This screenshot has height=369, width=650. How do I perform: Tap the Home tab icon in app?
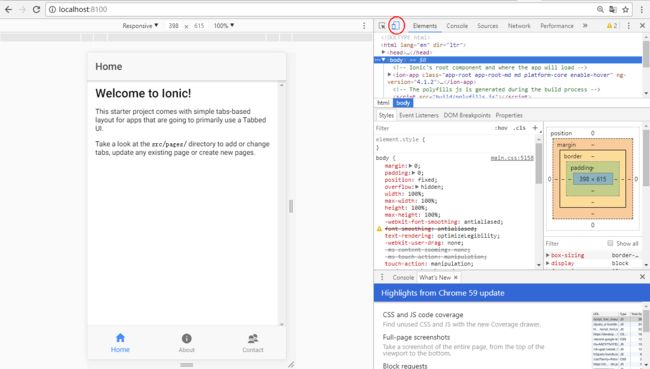pos(120,337)
